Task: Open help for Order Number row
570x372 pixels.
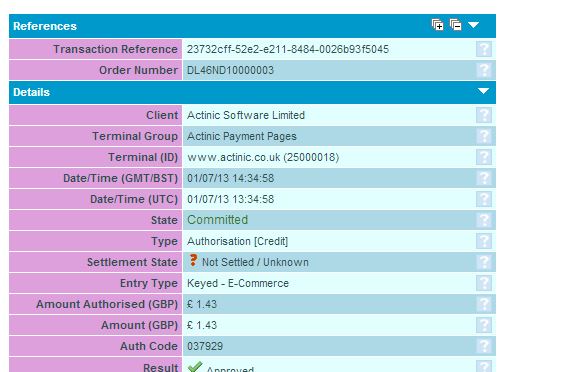Action: coord(484,70)
